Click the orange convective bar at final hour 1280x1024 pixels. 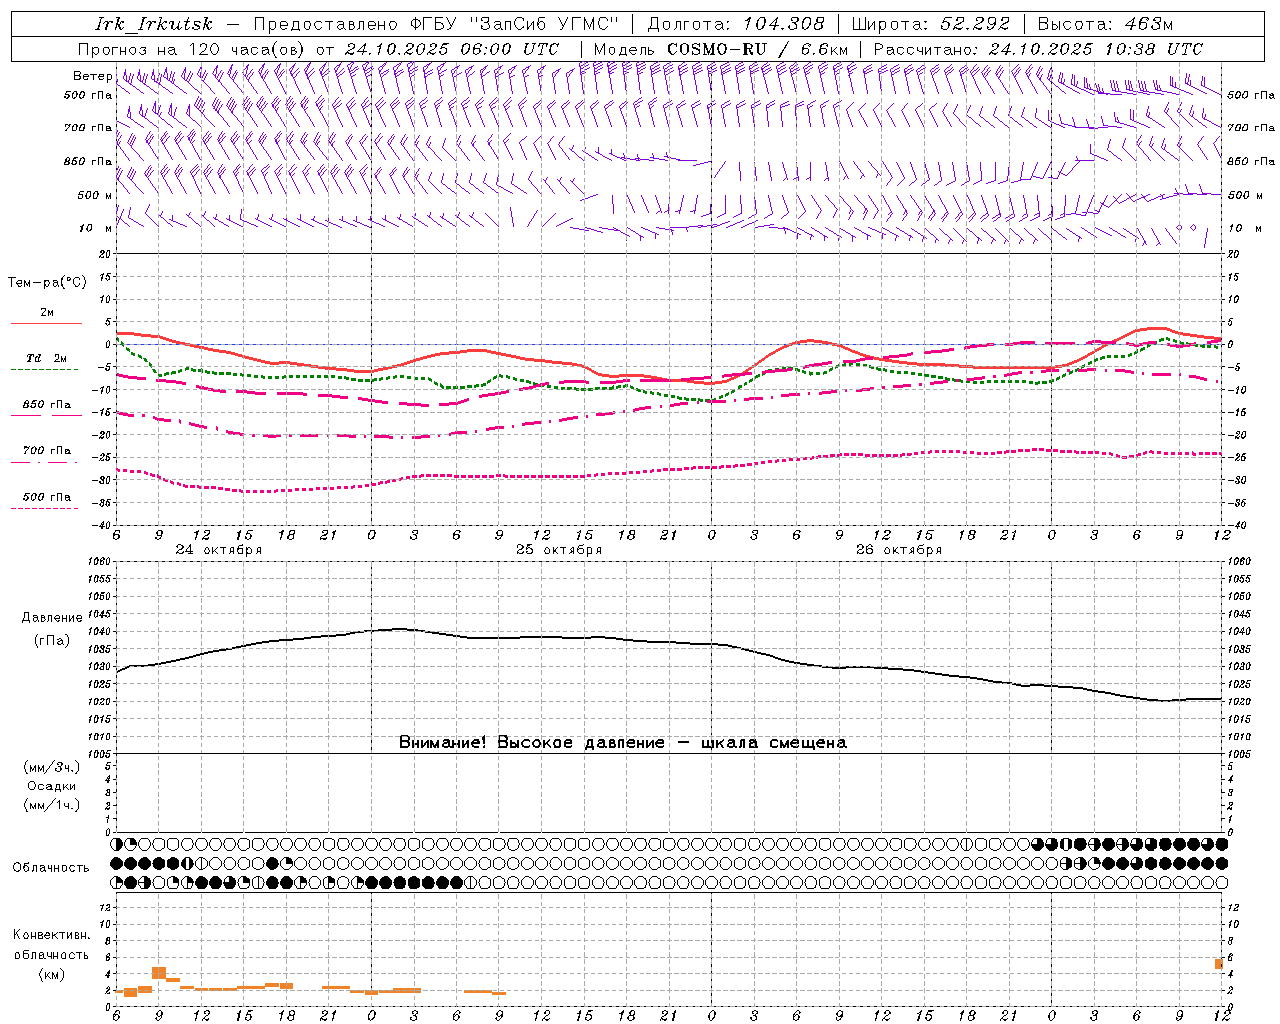tap(1219, 964)
